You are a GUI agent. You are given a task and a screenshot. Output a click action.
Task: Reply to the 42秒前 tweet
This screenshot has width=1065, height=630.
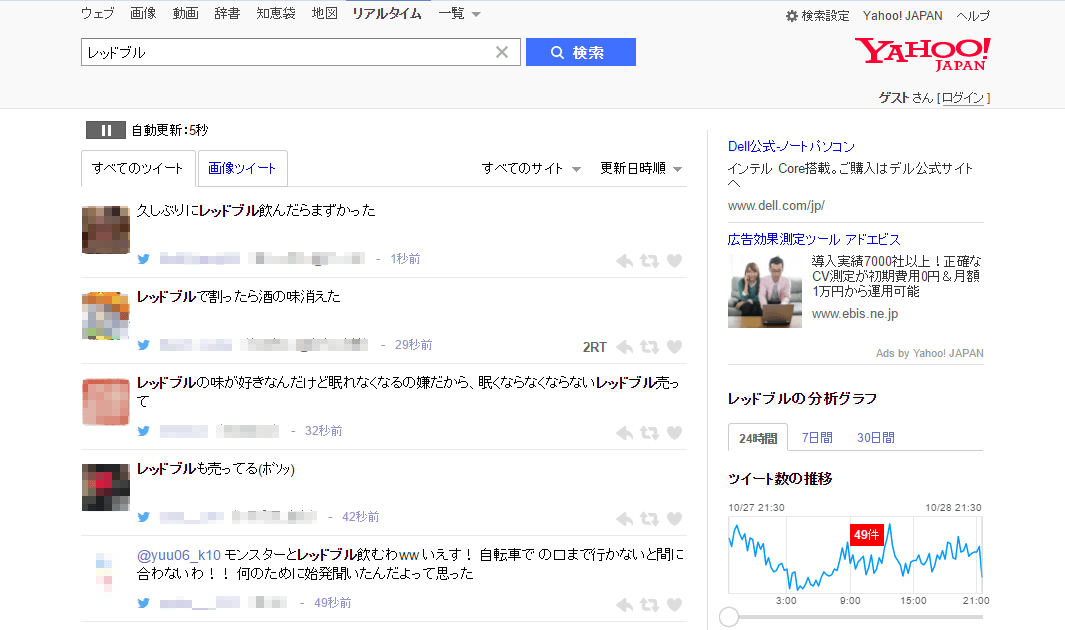pyautogui.click(x=625, y=519)
